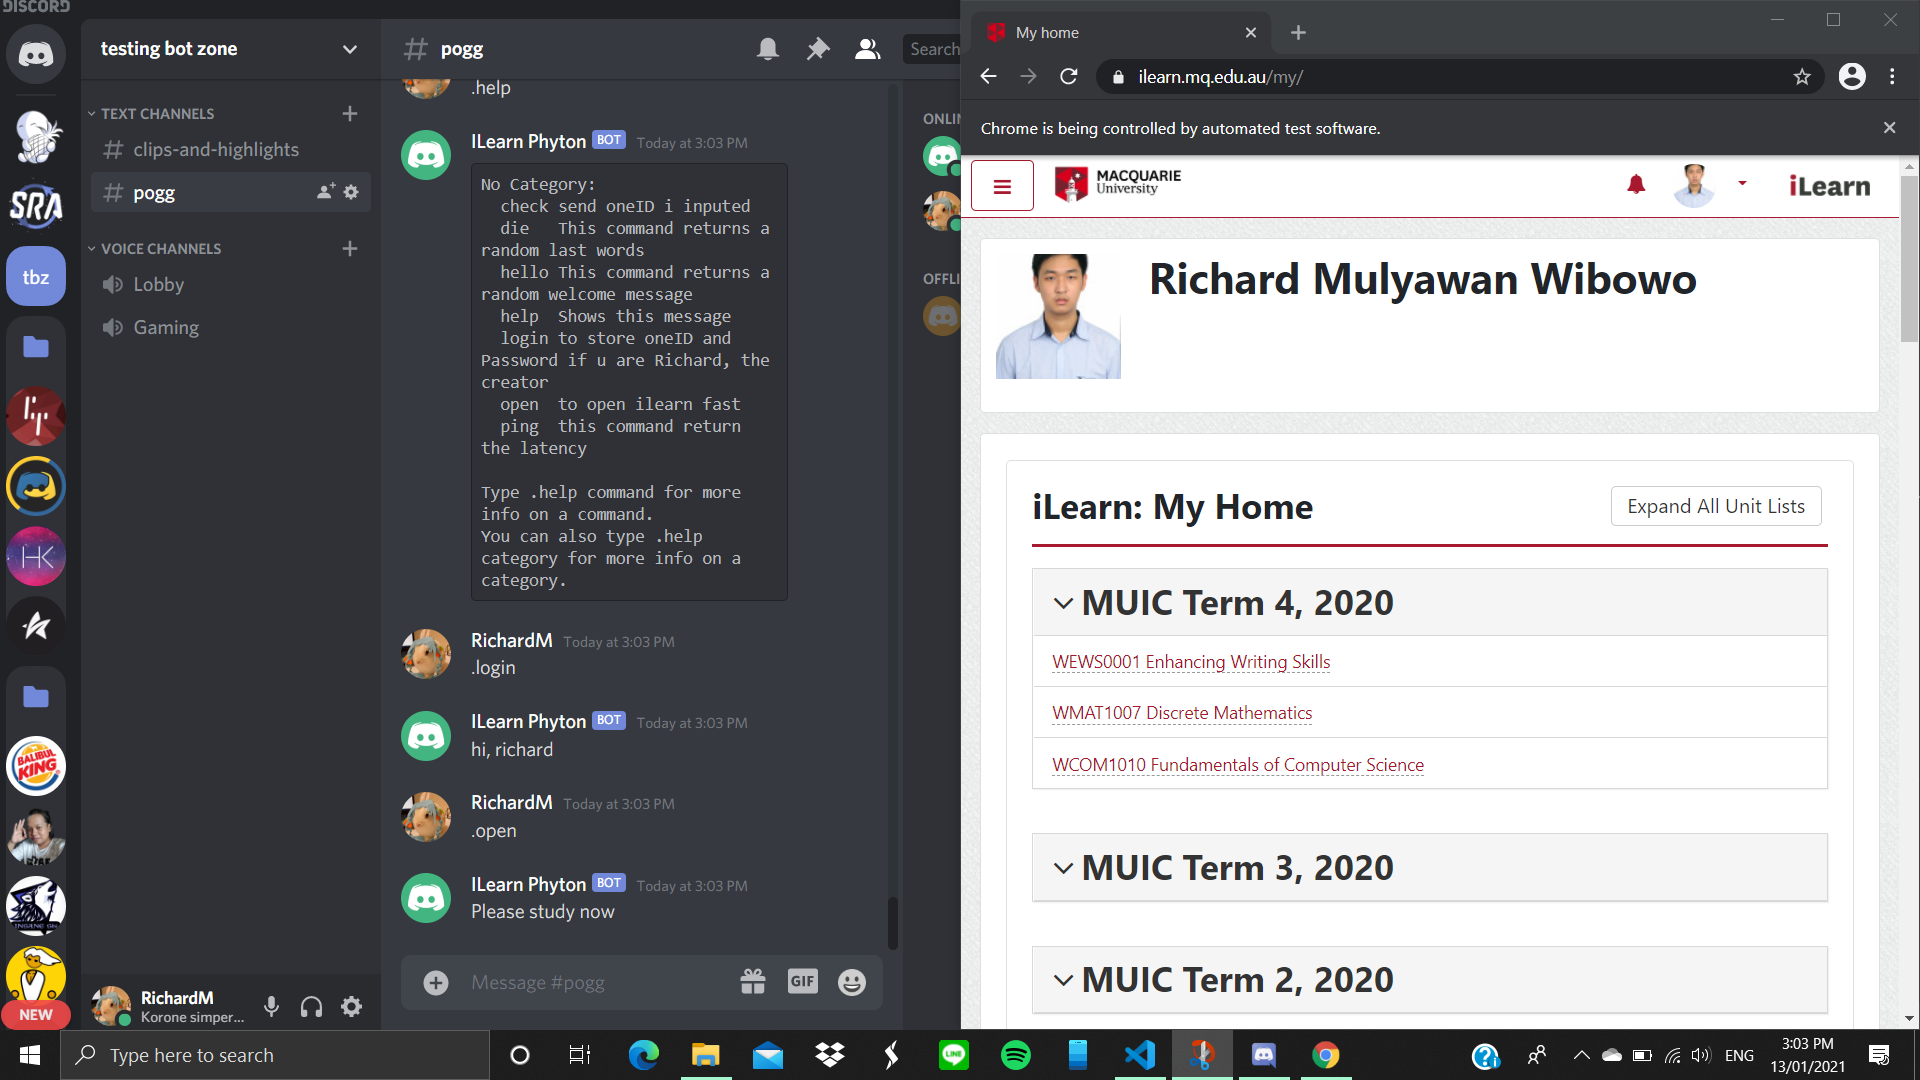Image resolution: width=1920 pixels, height=1080 pixels.
Task: Attach a file with plus button
Action: pyautogui.click(x=436, y=982)
